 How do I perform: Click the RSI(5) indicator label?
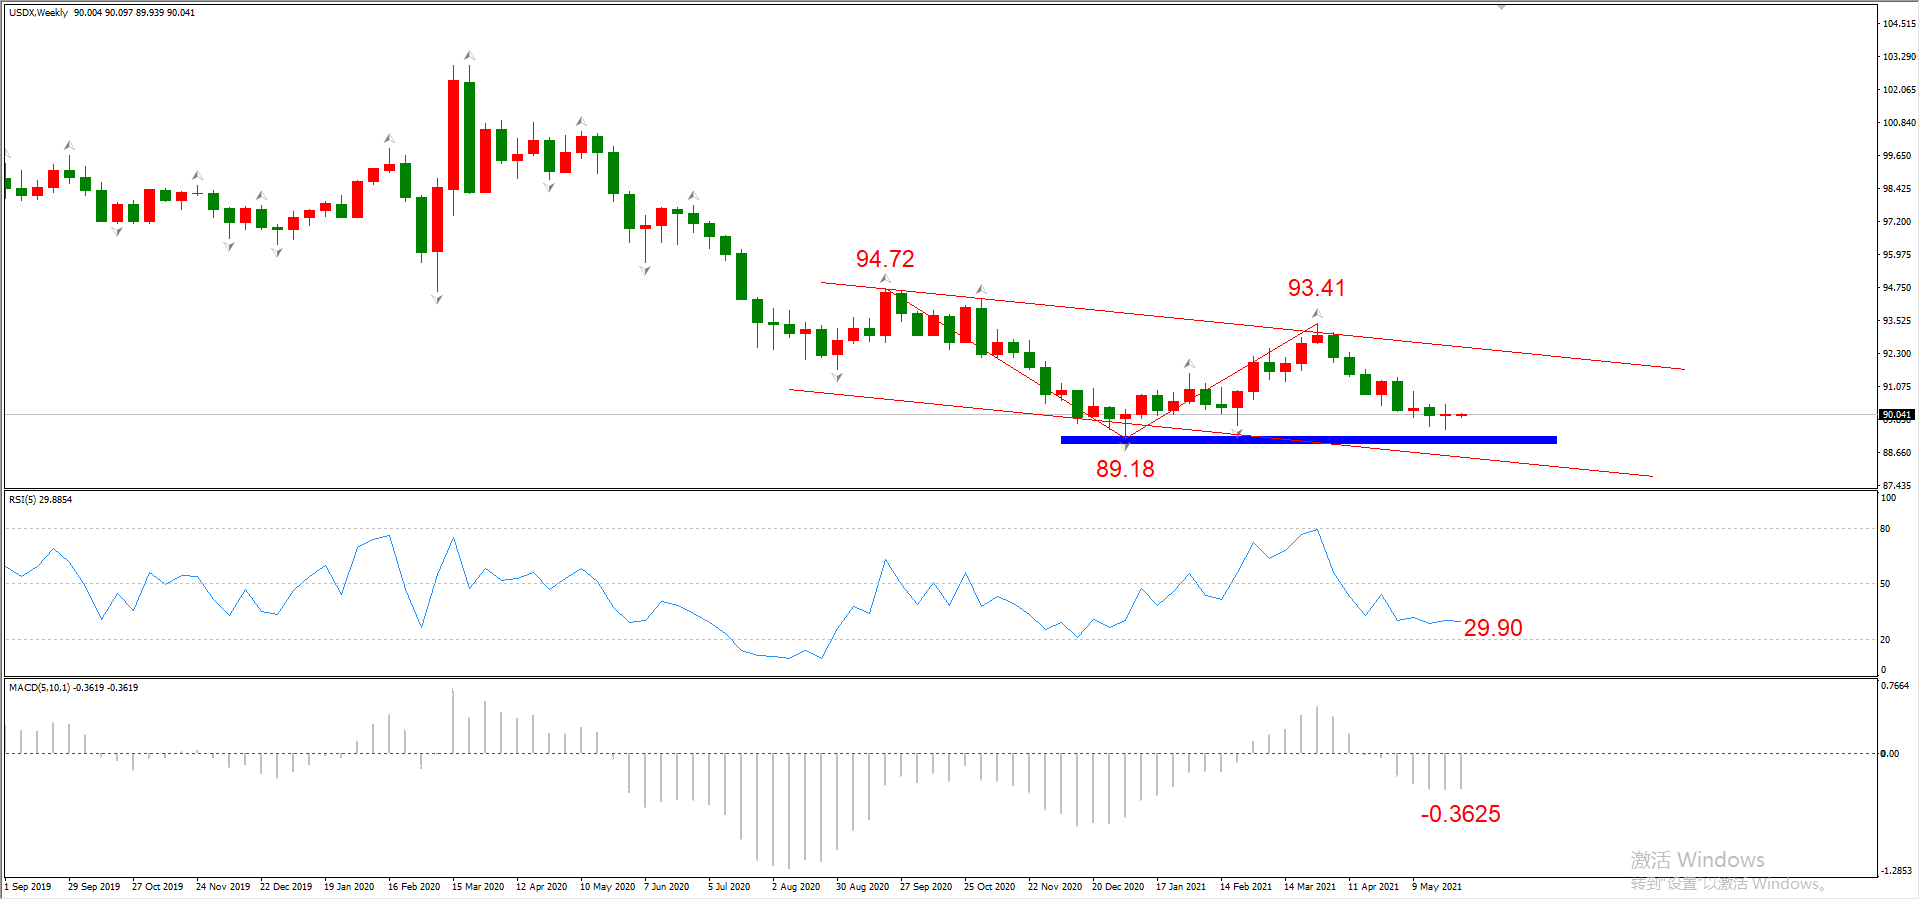[40, 499]
